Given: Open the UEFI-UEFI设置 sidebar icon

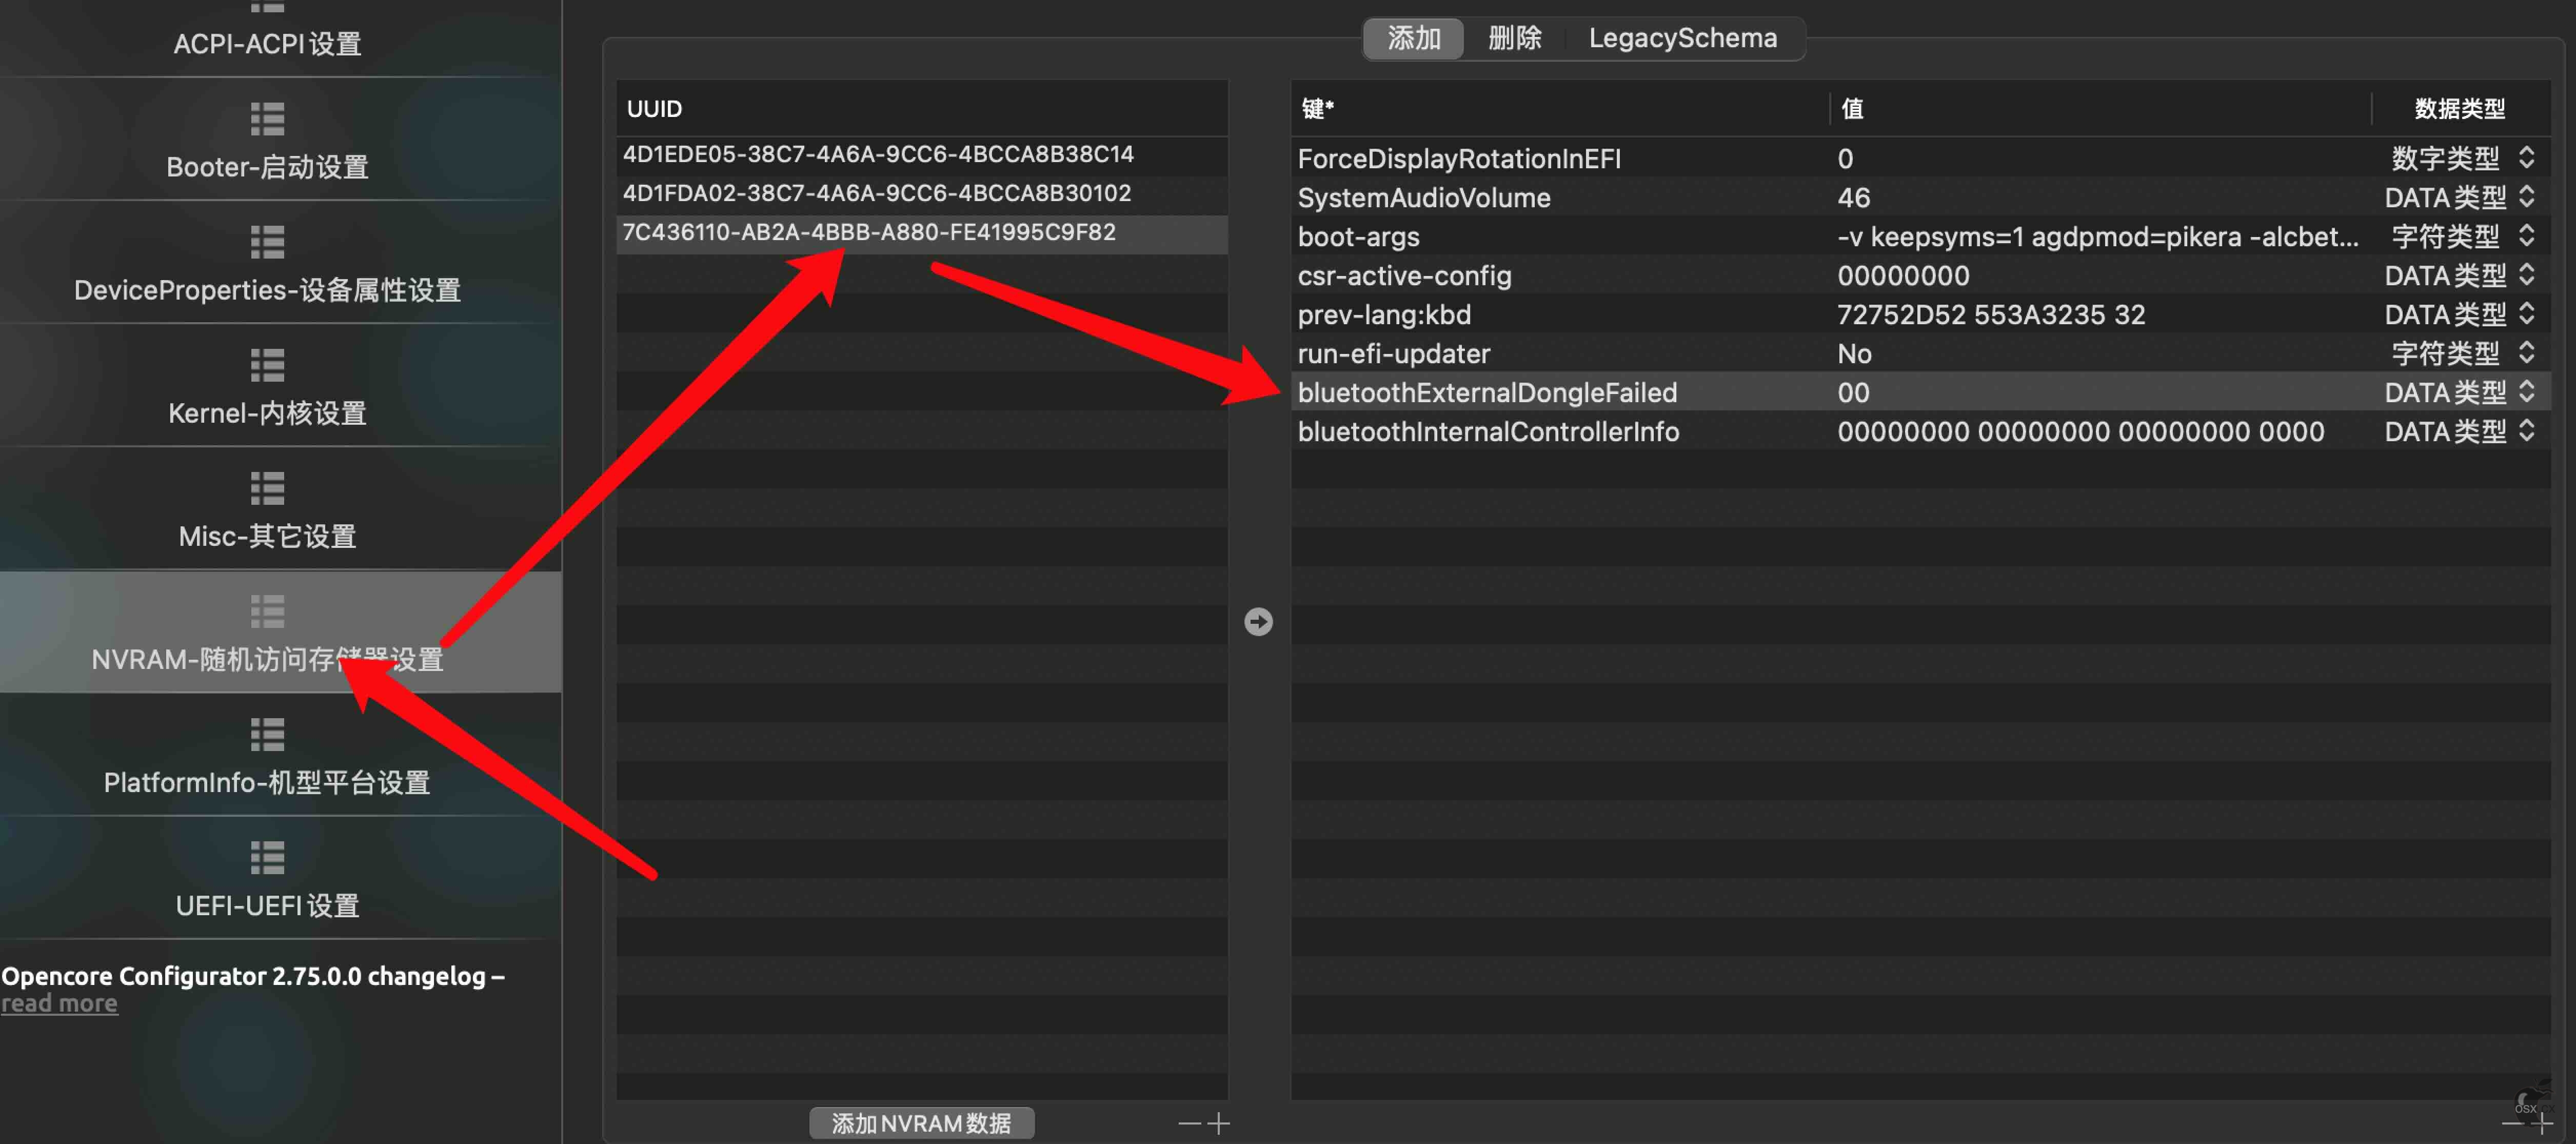Looking at the screenshot, I should click(267, 858).
